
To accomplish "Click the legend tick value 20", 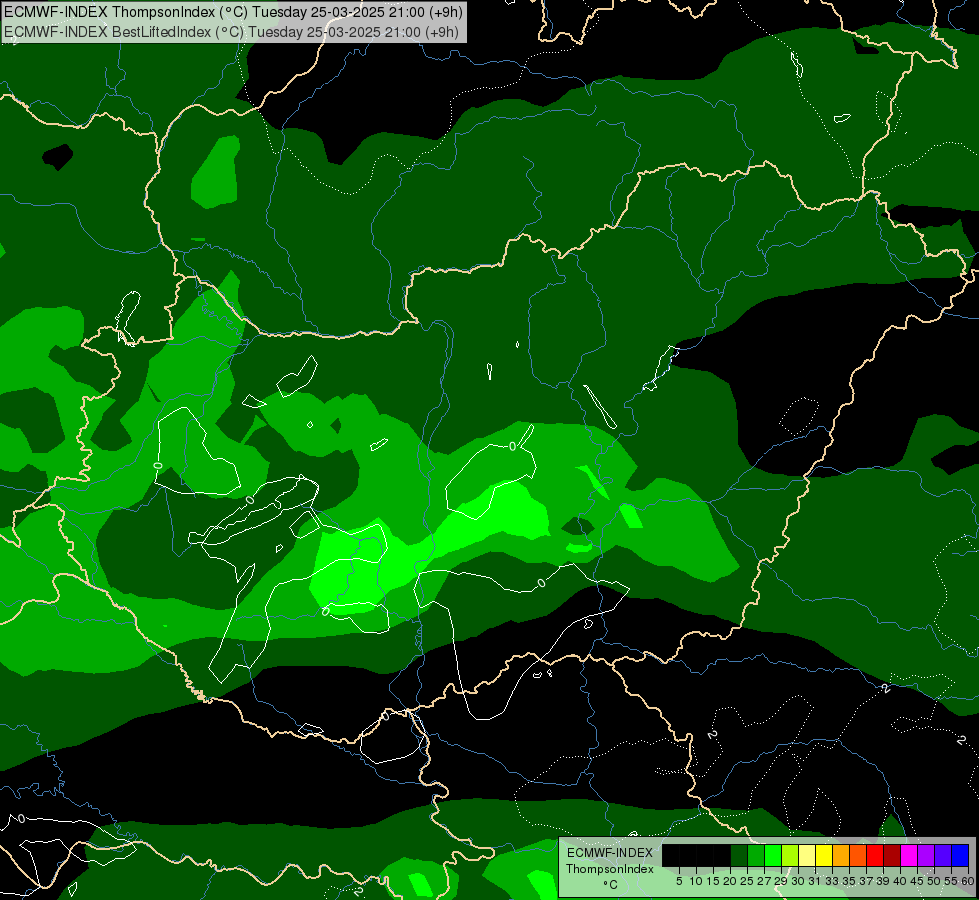I will pyautogui.click(x=731, y=881).
